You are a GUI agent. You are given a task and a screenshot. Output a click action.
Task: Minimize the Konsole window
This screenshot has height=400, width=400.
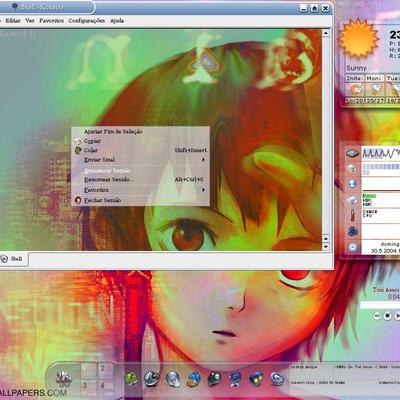click(x=303, y=8)
